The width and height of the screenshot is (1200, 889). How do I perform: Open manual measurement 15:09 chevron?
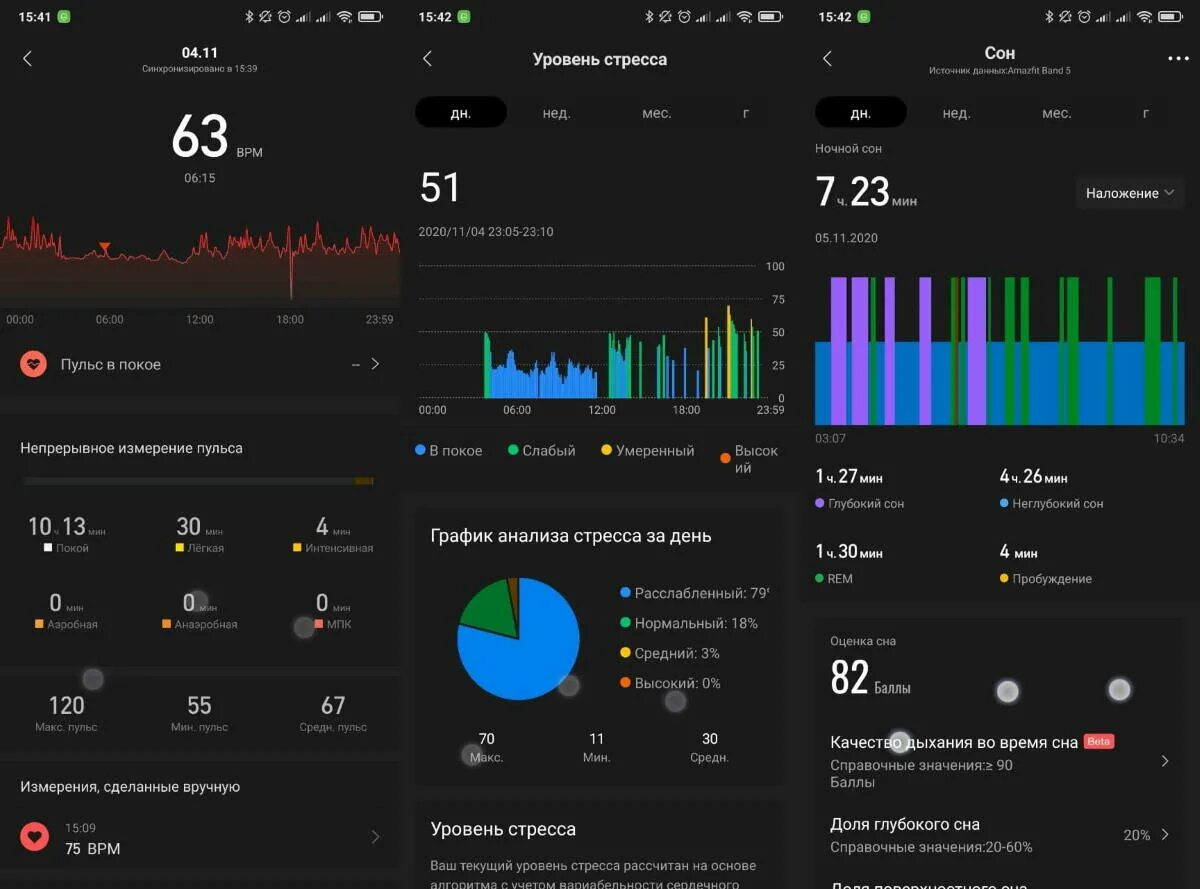click(376, 837)
